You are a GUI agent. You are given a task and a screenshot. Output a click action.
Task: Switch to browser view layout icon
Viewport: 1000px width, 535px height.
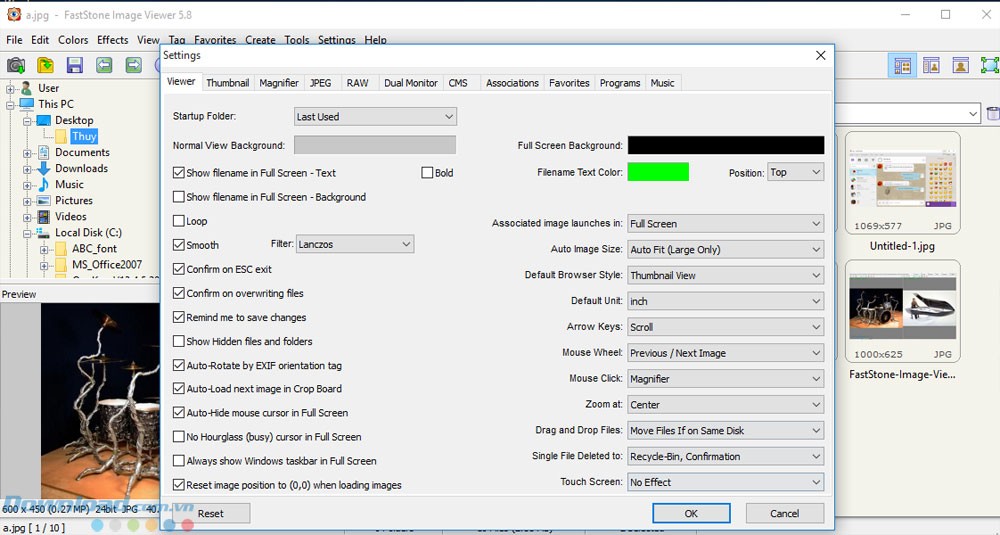point(903,66)
